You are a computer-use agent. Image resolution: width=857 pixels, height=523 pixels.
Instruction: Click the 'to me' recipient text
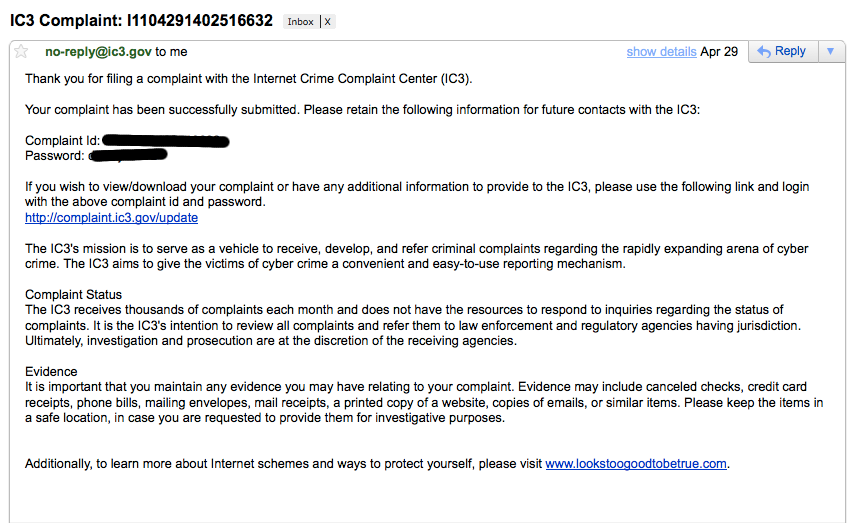171,52
